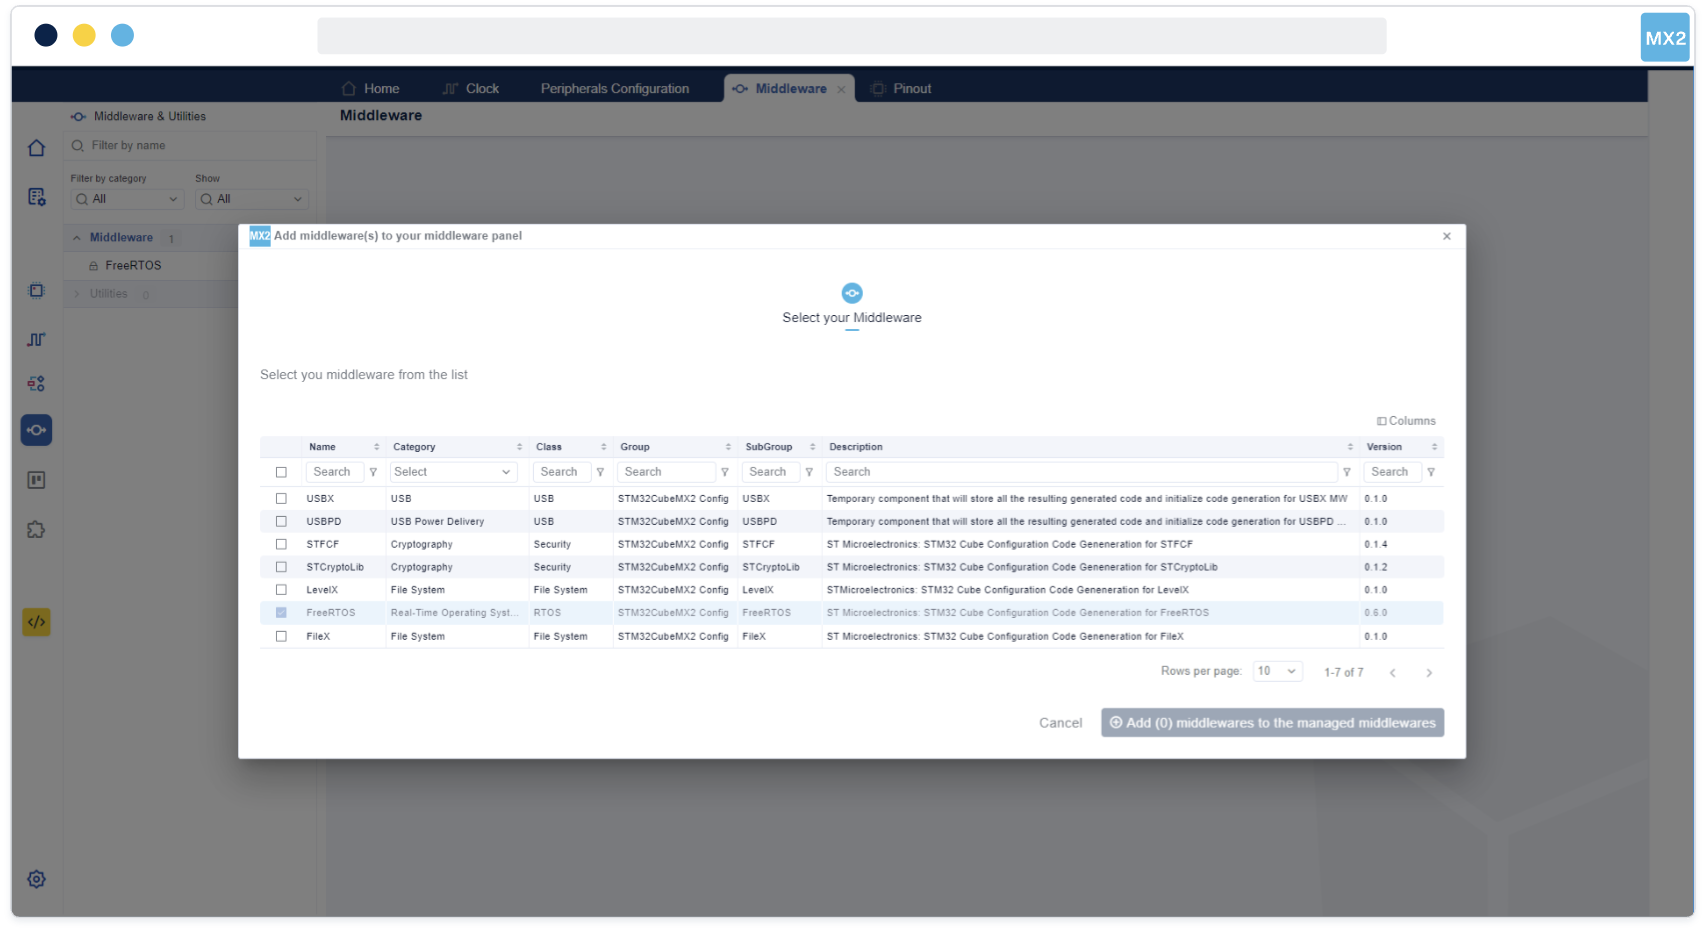Click the Description search input field
1704x928 pixels.
click(x=1080, y=472)
